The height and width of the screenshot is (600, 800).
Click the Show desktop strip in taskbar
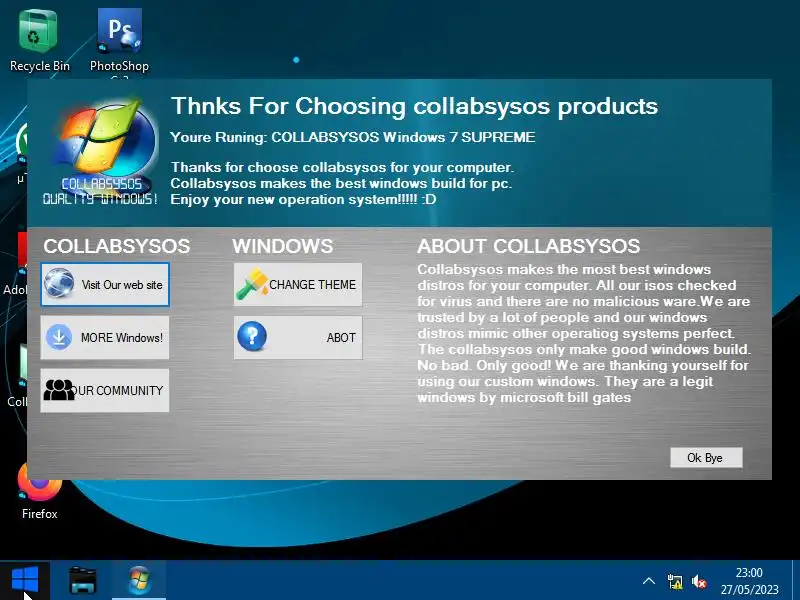tap(796, 580)
